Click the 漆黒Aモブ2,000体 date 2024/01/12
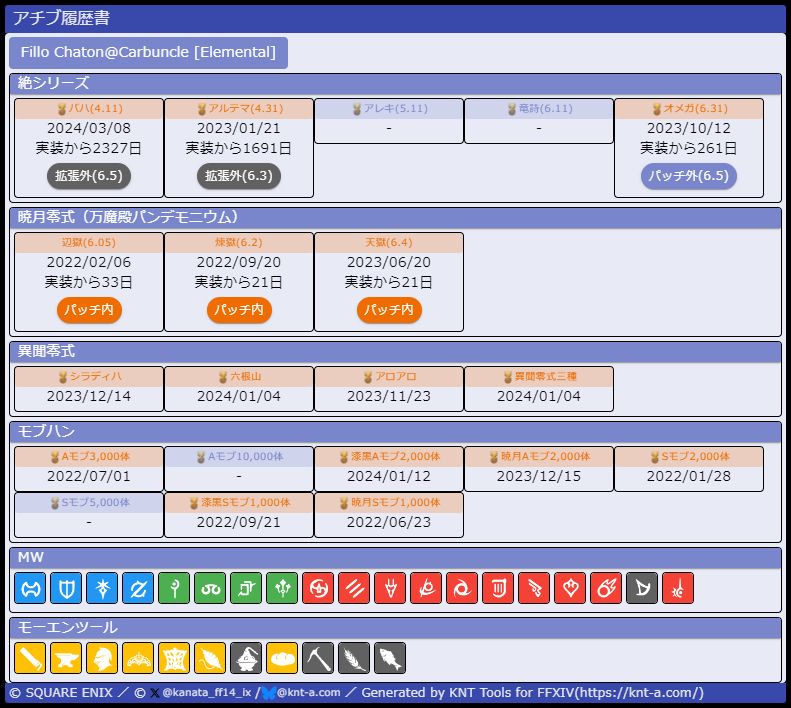The width and height of the screenshot is (791, 708). tap(389, 476)
